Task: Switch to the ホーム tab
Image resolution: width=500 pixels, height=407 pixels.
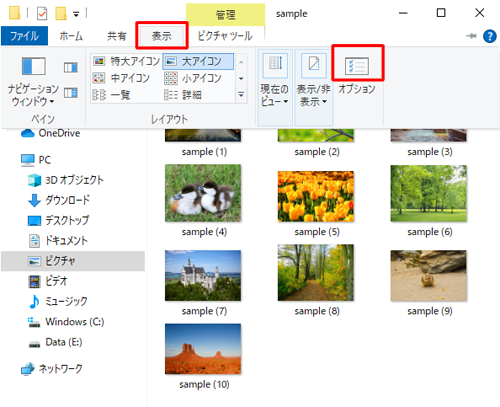Action: (71, 36)
